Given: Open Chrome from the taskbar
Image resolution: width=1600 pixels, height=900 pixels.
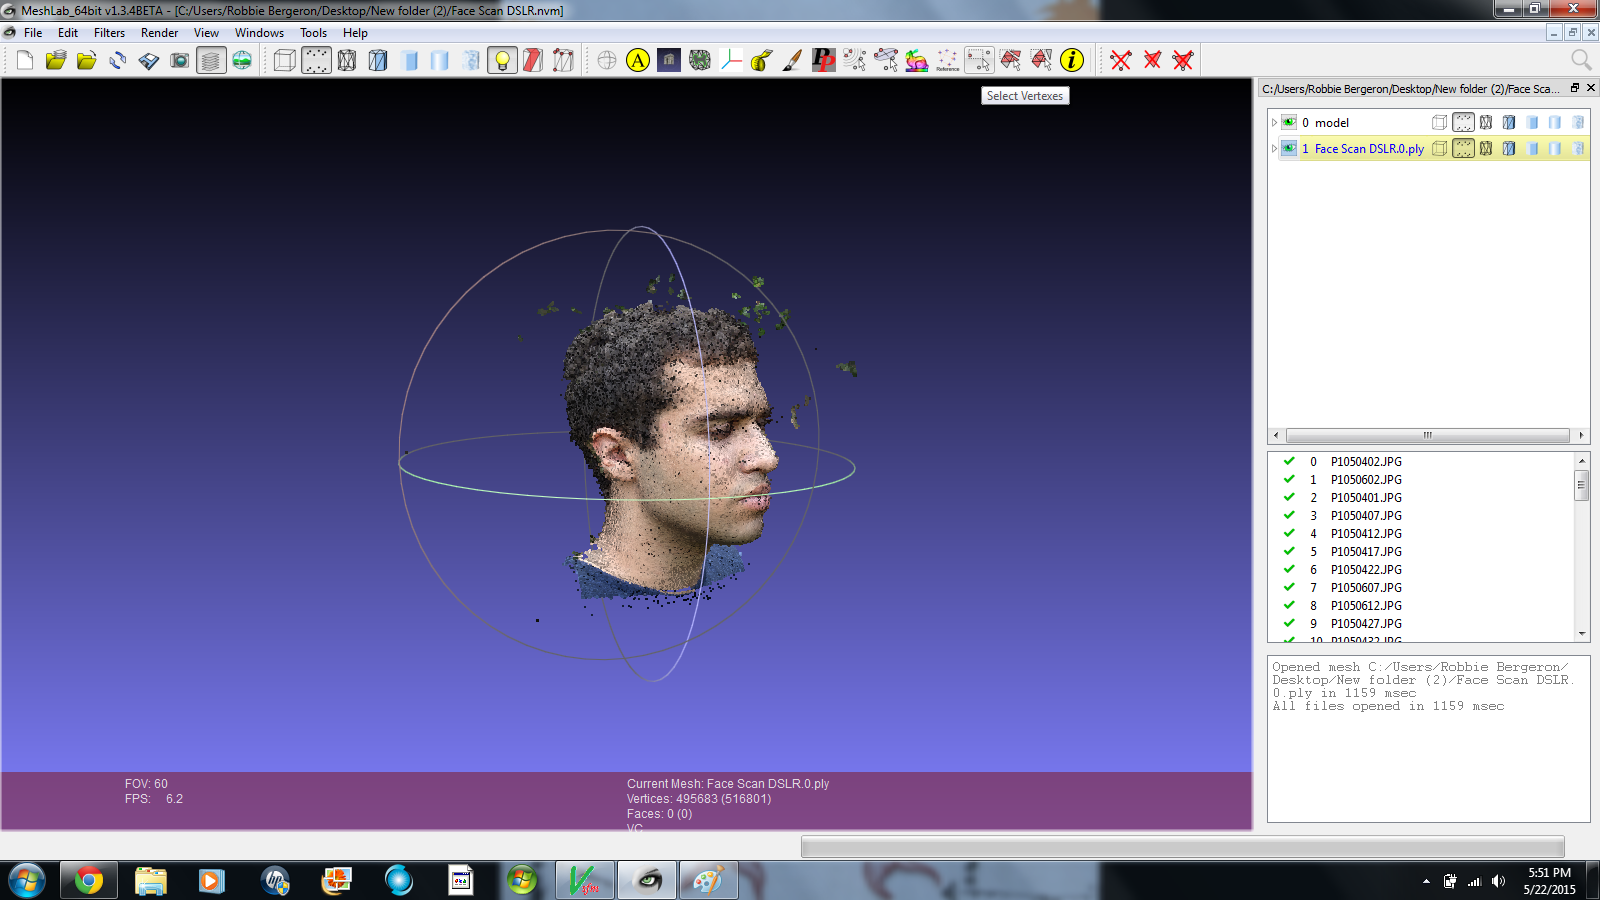Looking at the screenshot, I should click(x=88, y=881).
